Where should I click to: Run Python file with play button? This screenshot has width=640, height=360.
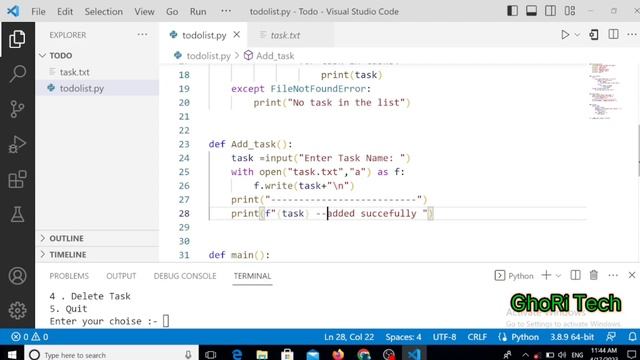[x=565, y=35]
